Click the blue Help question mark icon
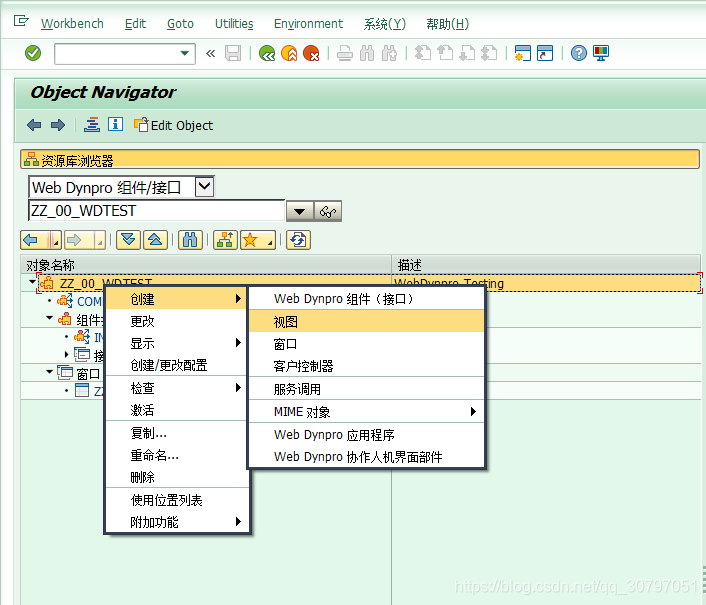Image resolution: width=706 pixels, height=605 pixels. click(579, 53)
